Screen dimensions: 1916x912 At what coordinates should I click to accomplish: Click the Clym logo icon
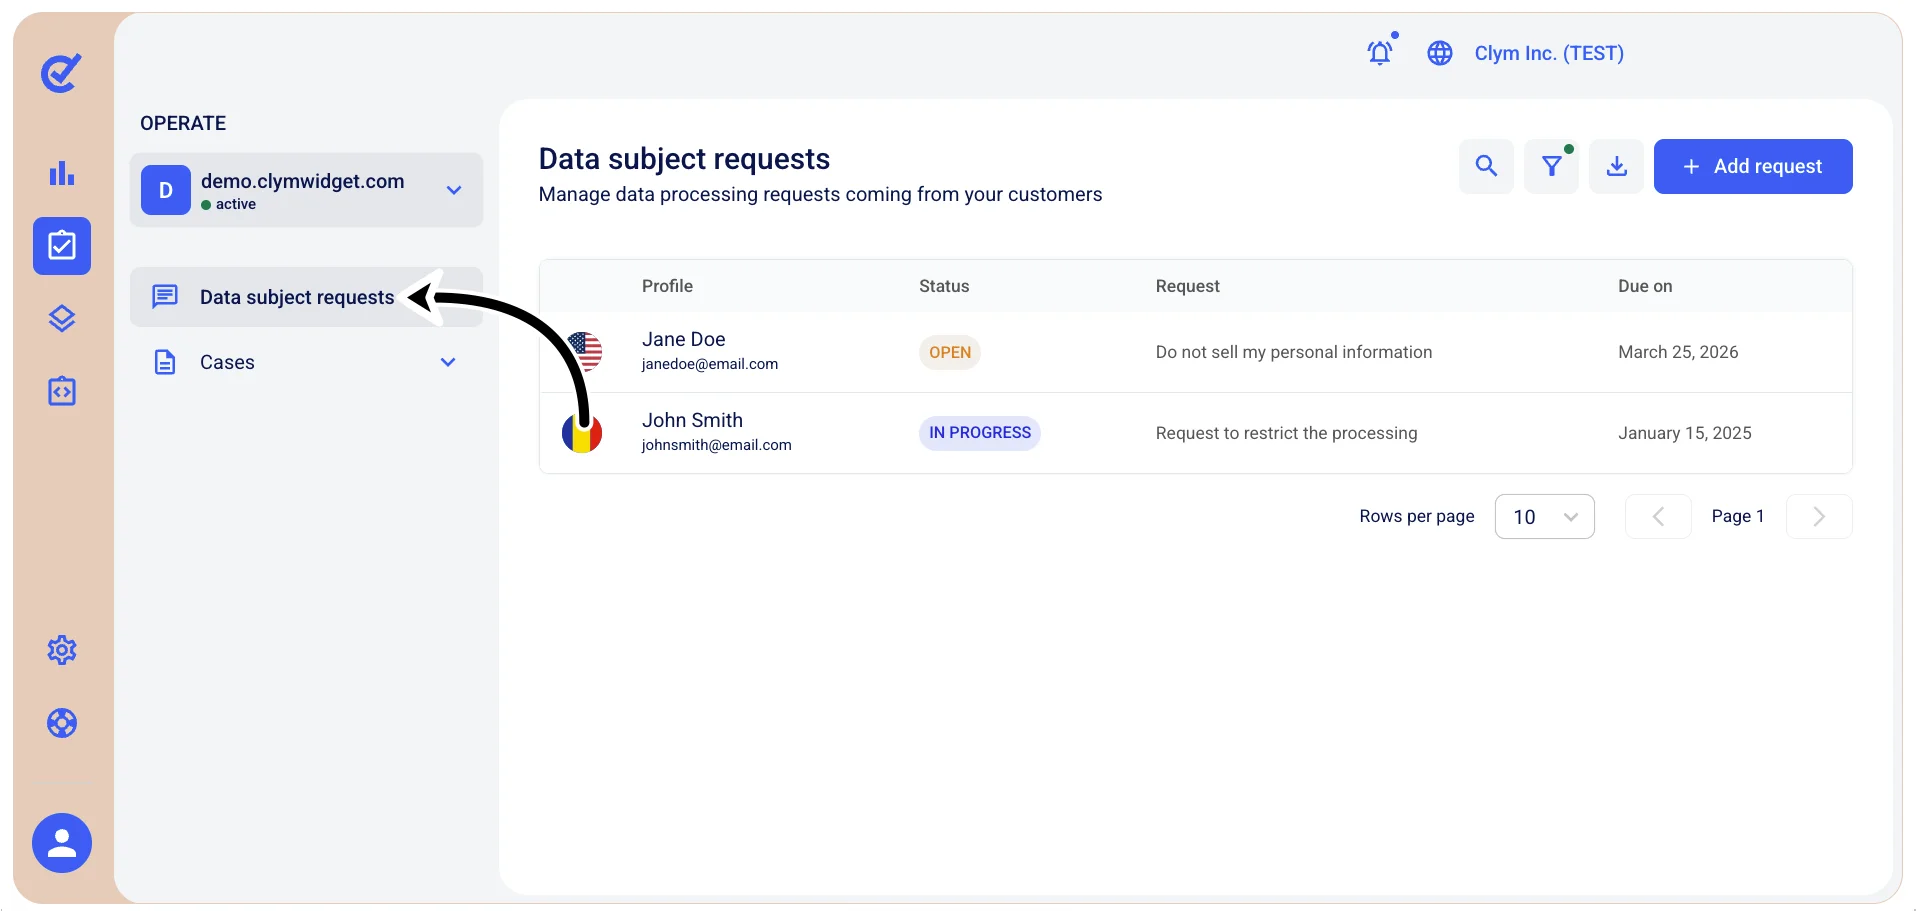61,73
